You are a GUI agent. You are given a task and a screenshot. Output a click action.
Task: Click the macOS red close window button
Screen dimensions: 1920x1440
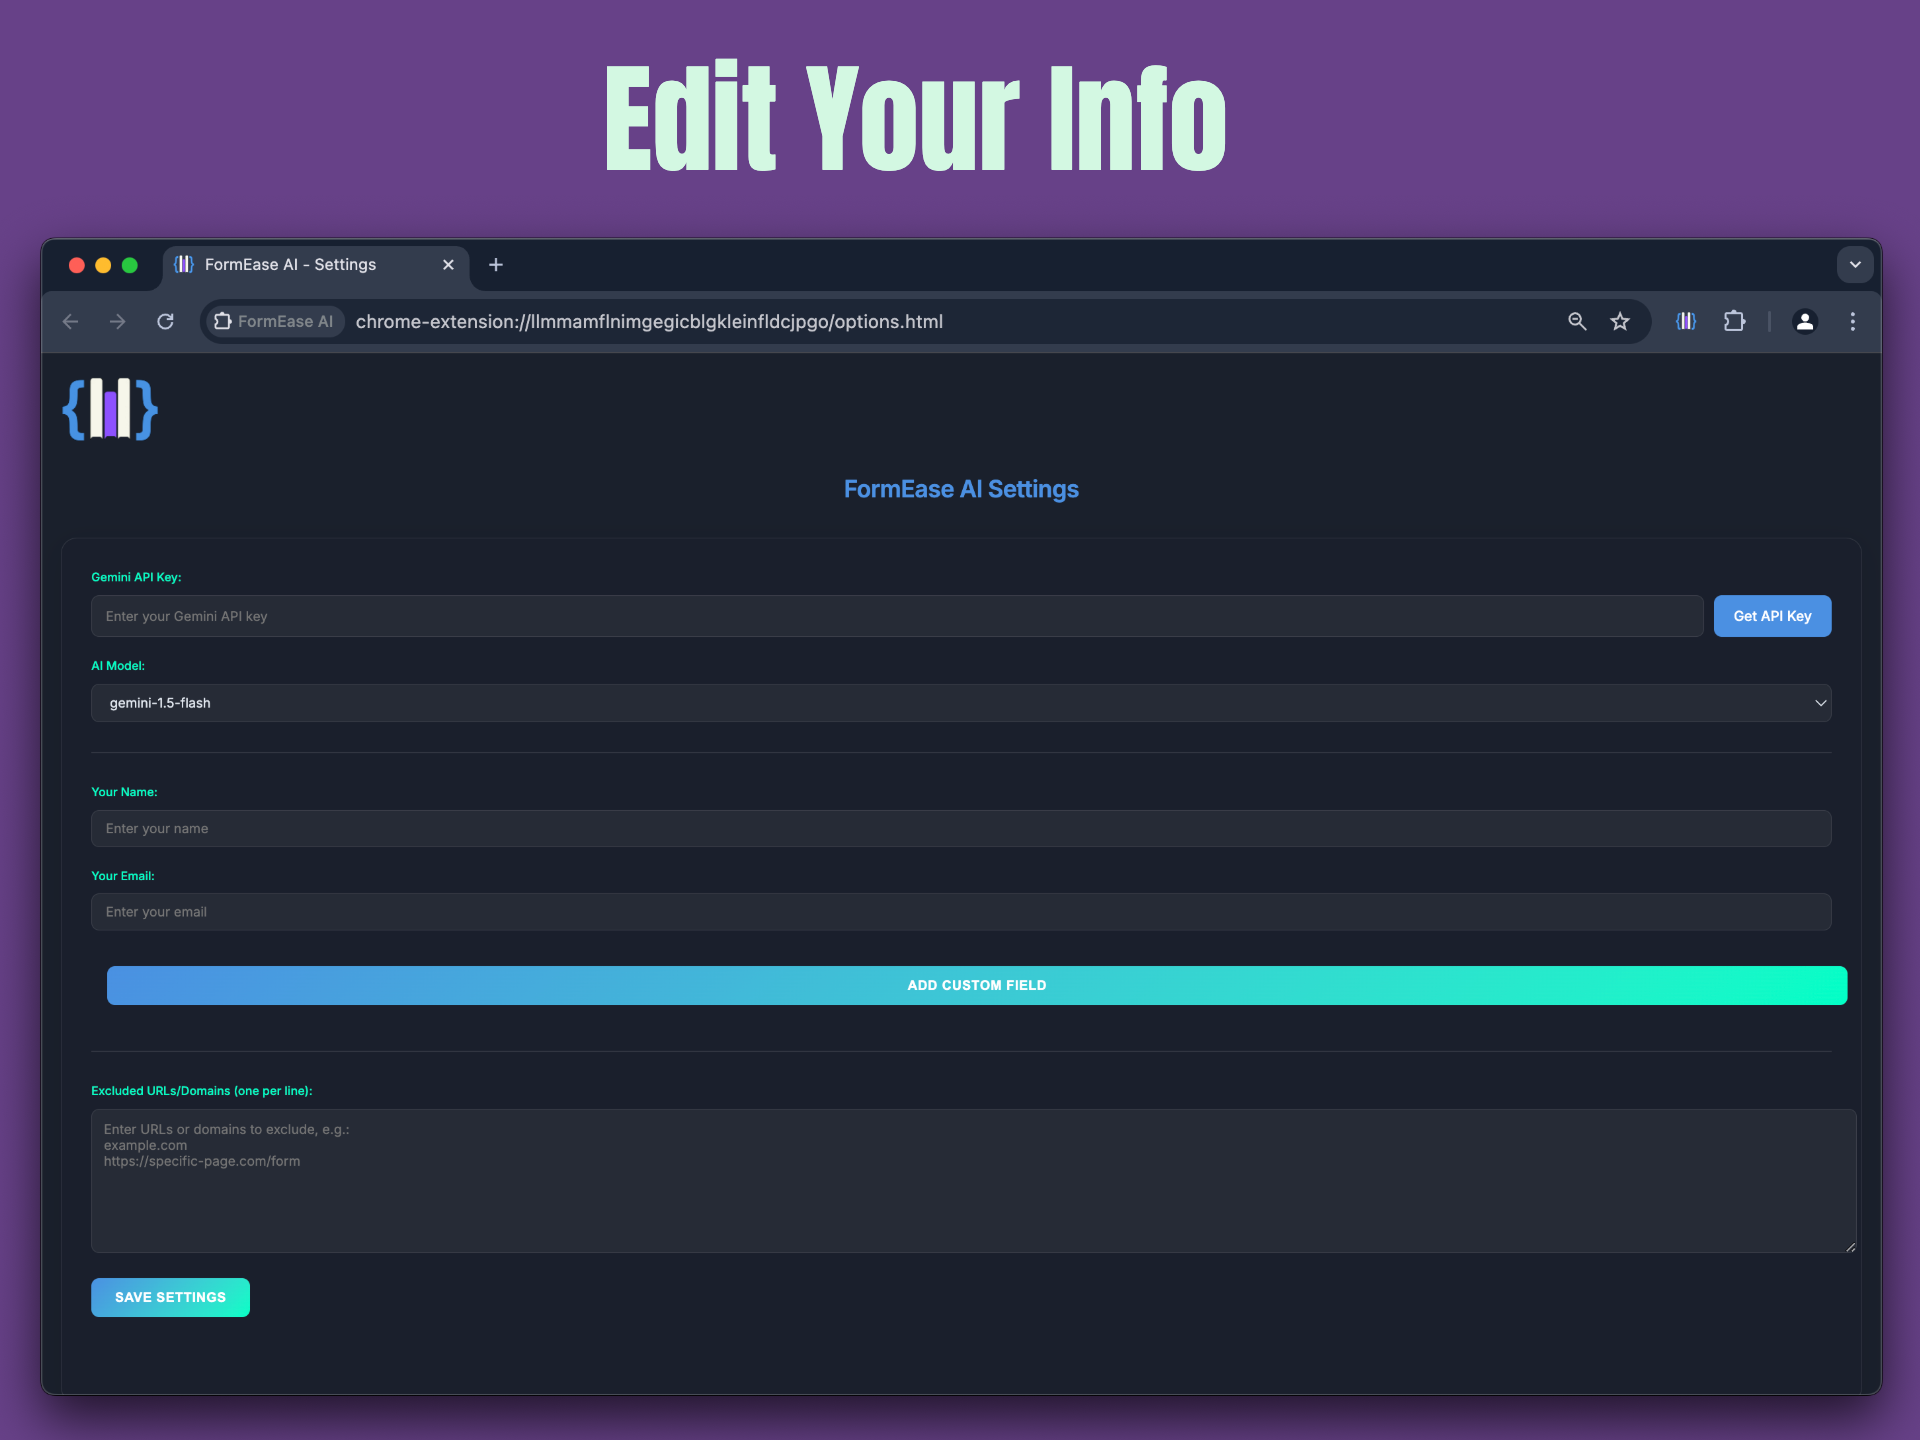pos(76,265)
